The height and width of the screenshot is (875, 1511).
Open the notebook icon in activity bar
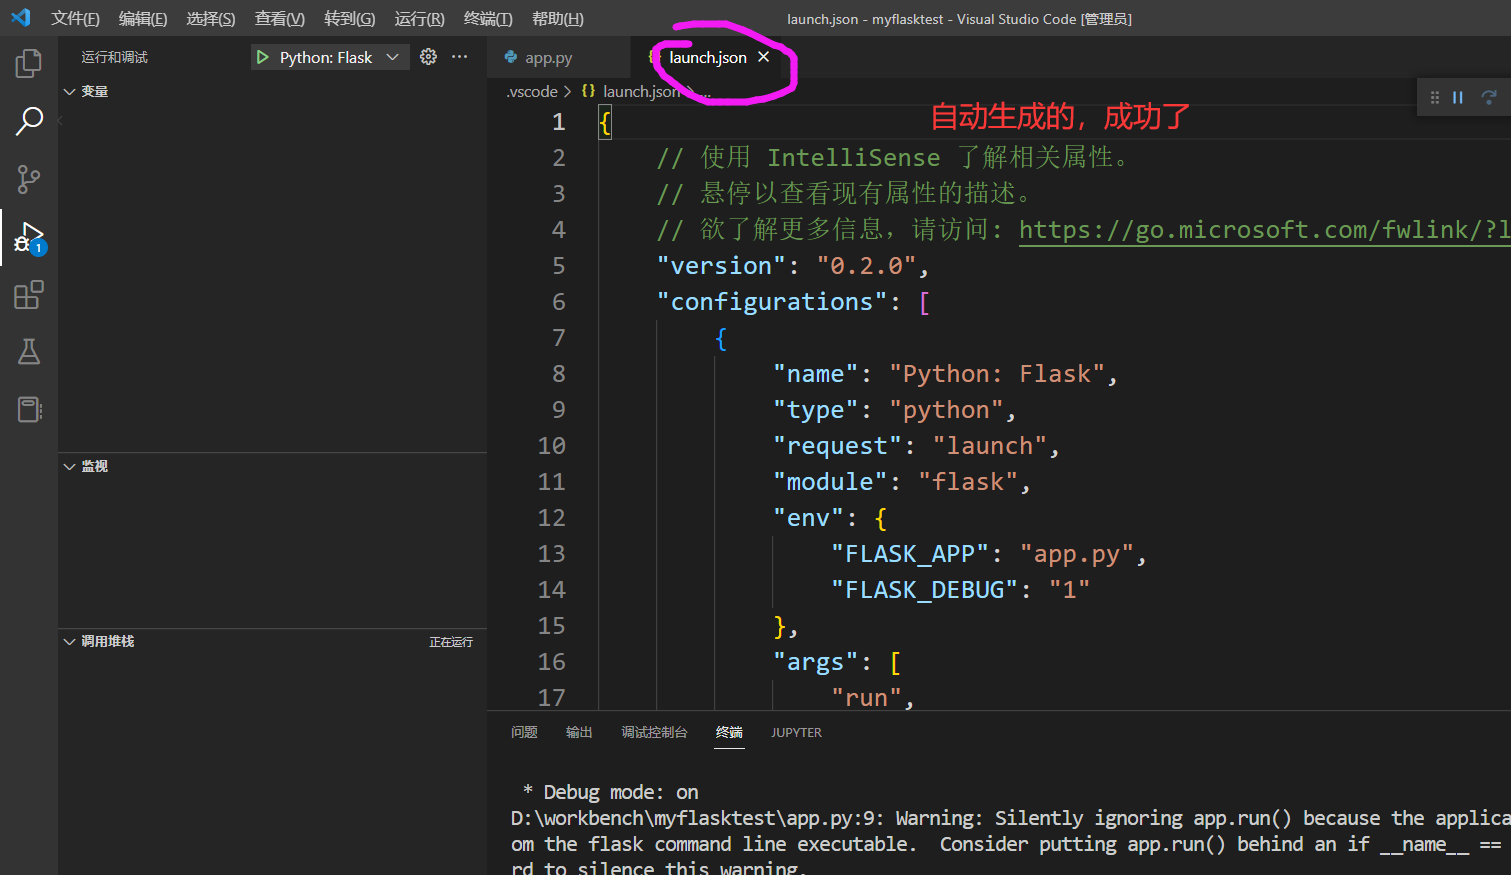pos(29,409)
